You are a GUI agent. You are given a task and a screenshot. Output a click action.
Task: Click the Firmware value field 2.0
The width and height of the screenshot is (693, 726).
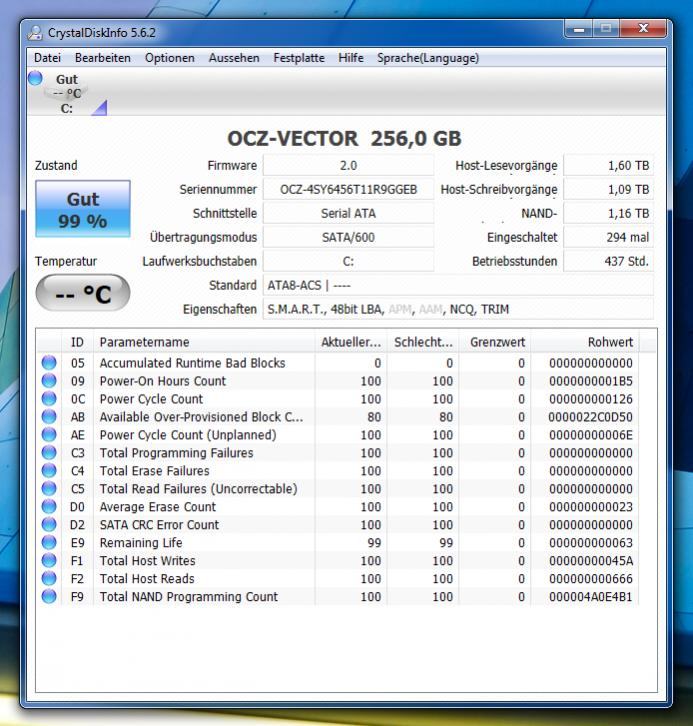(348, 165)
